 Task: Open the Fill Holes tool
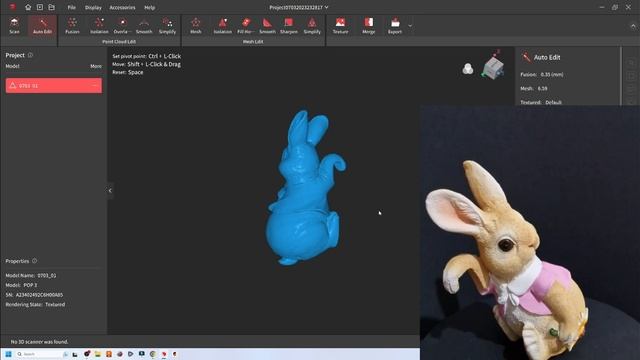tap(245, 26)
